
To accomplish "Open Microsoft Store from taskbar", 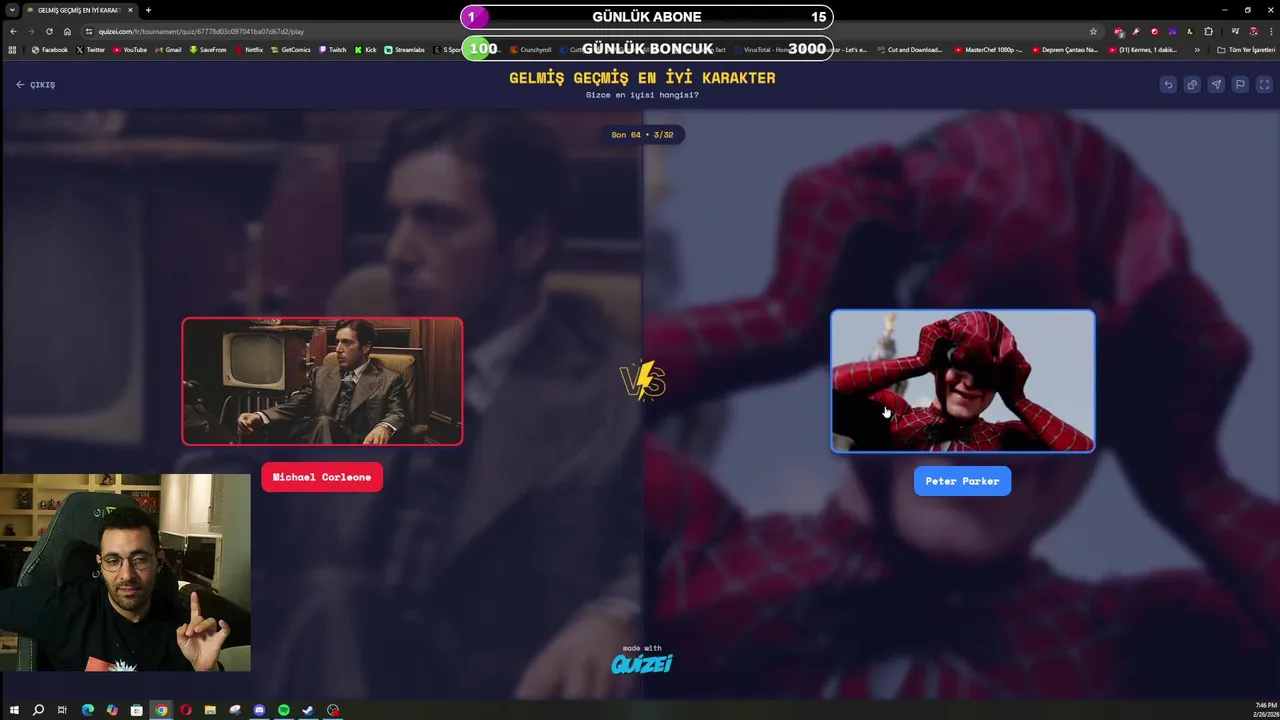I will 136,710.
